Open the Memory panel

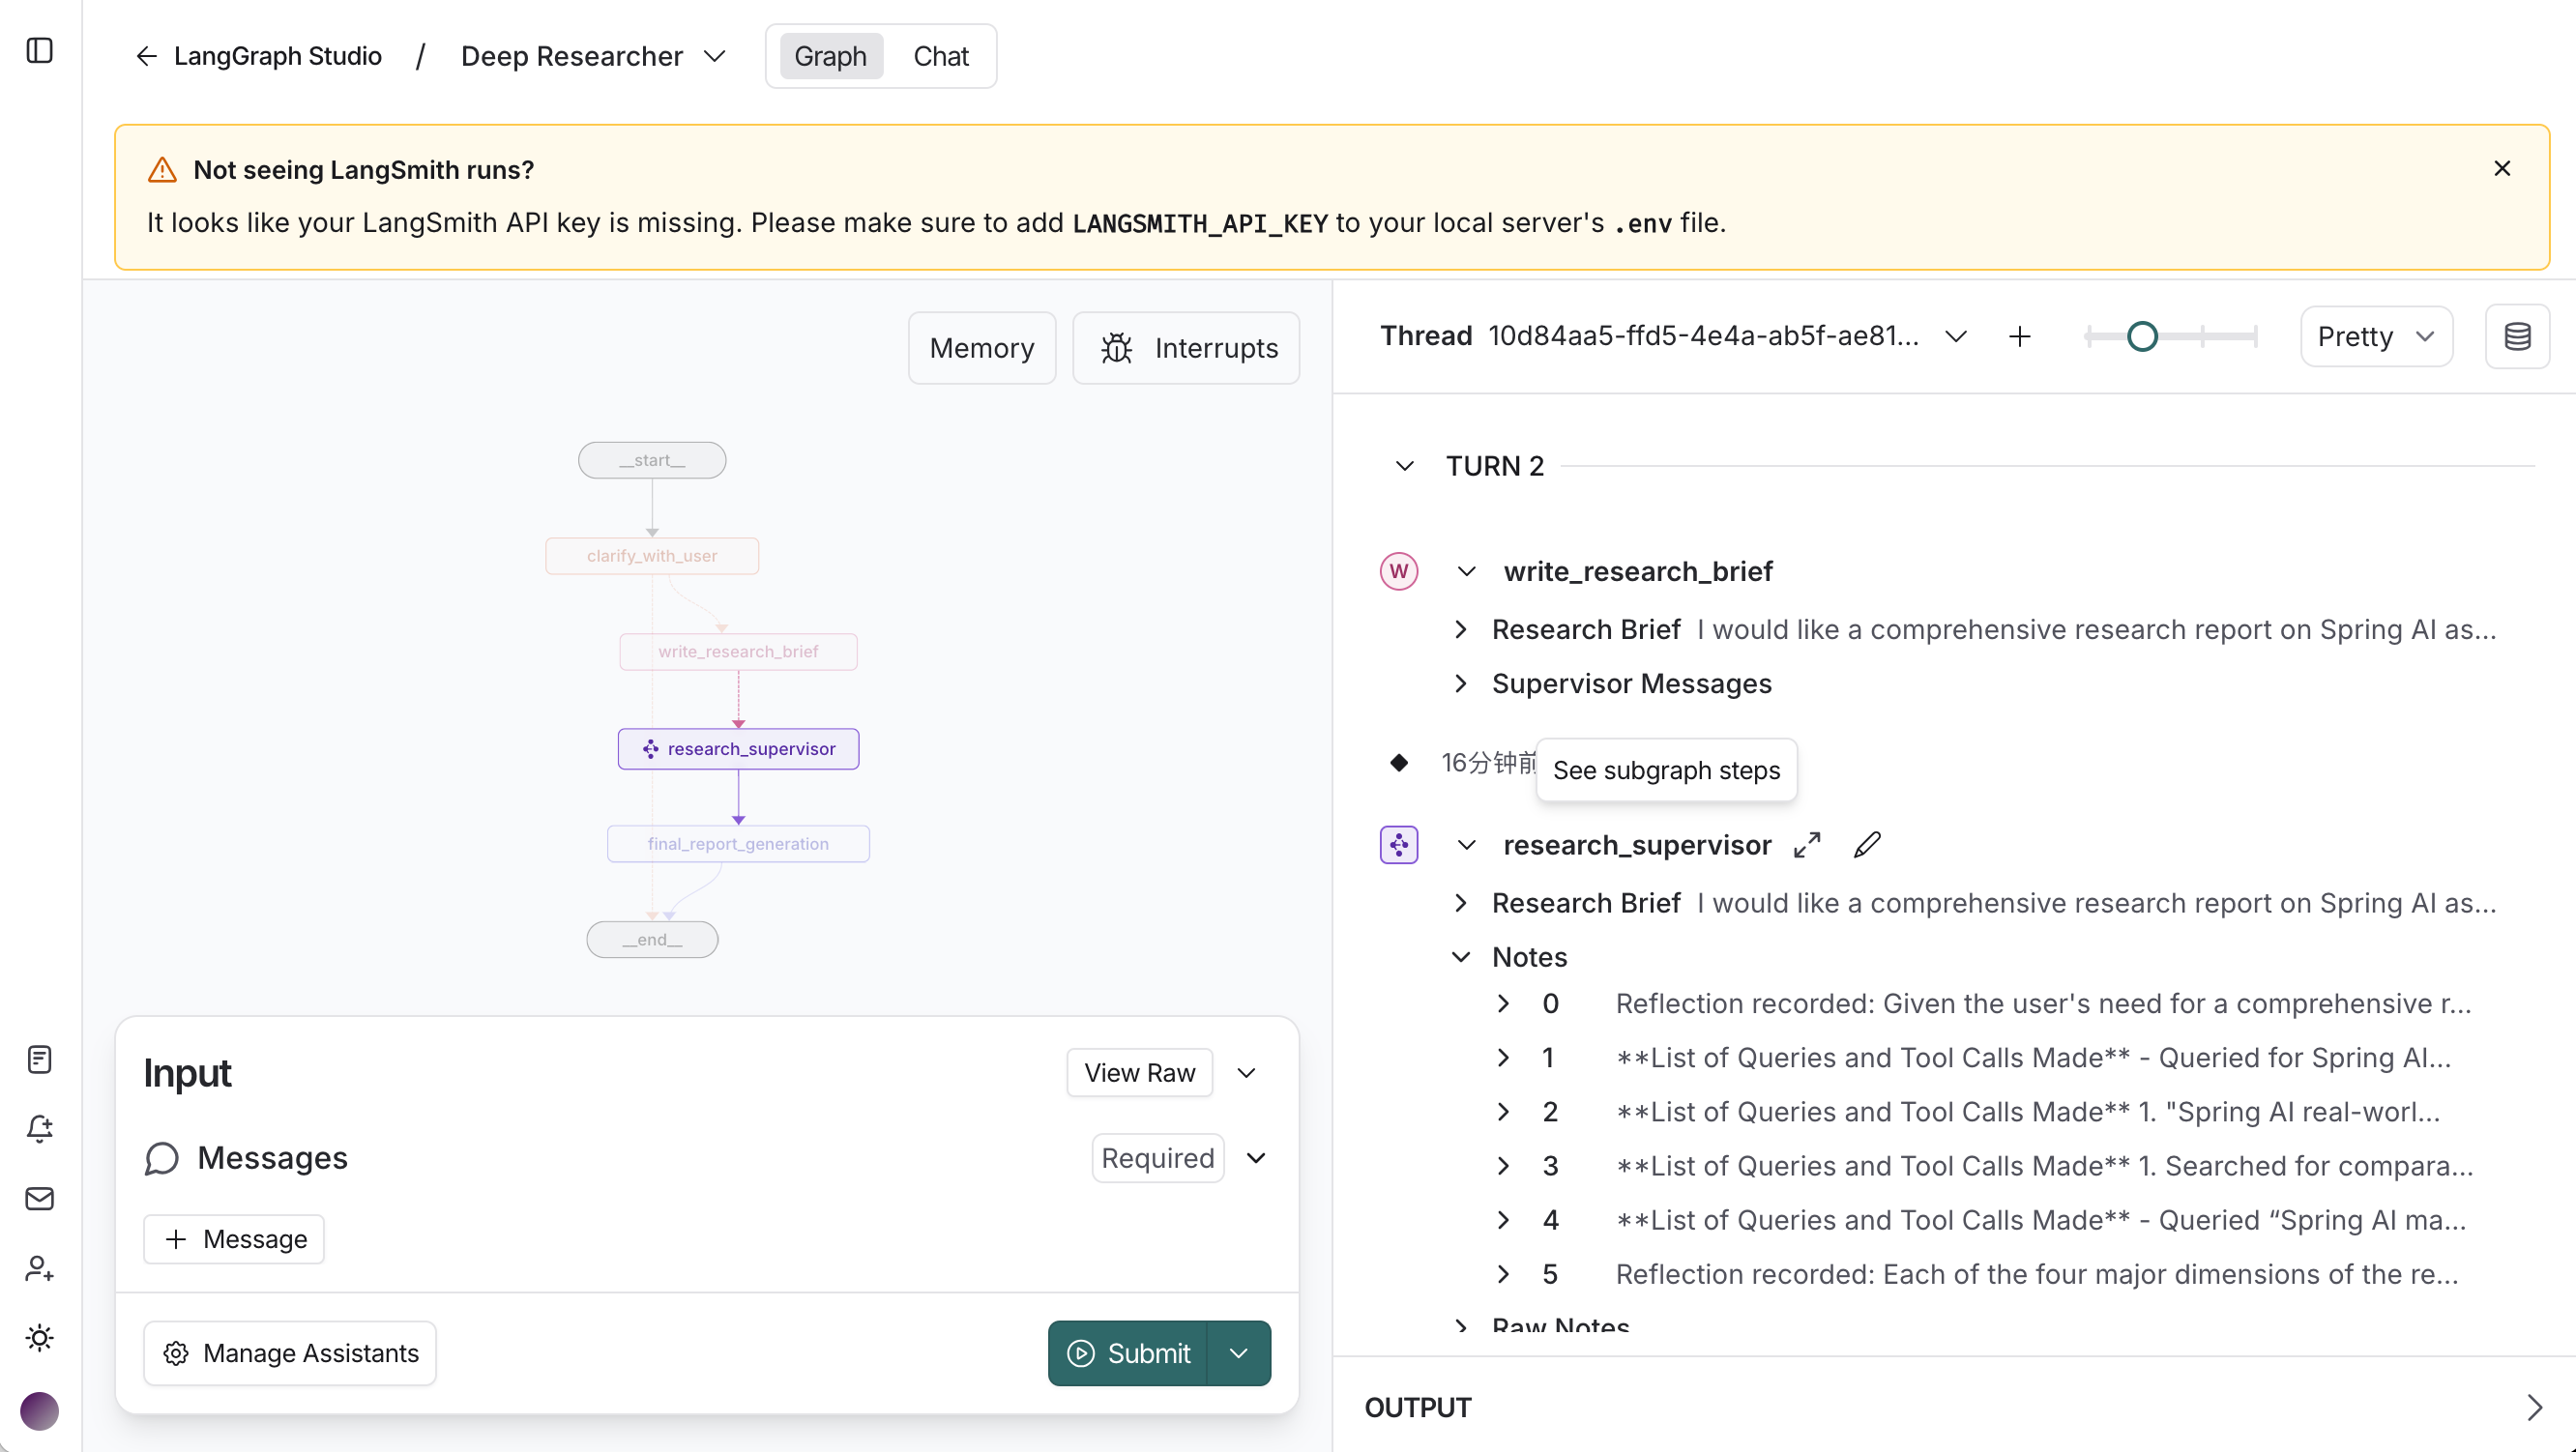(x=981, y=348)
